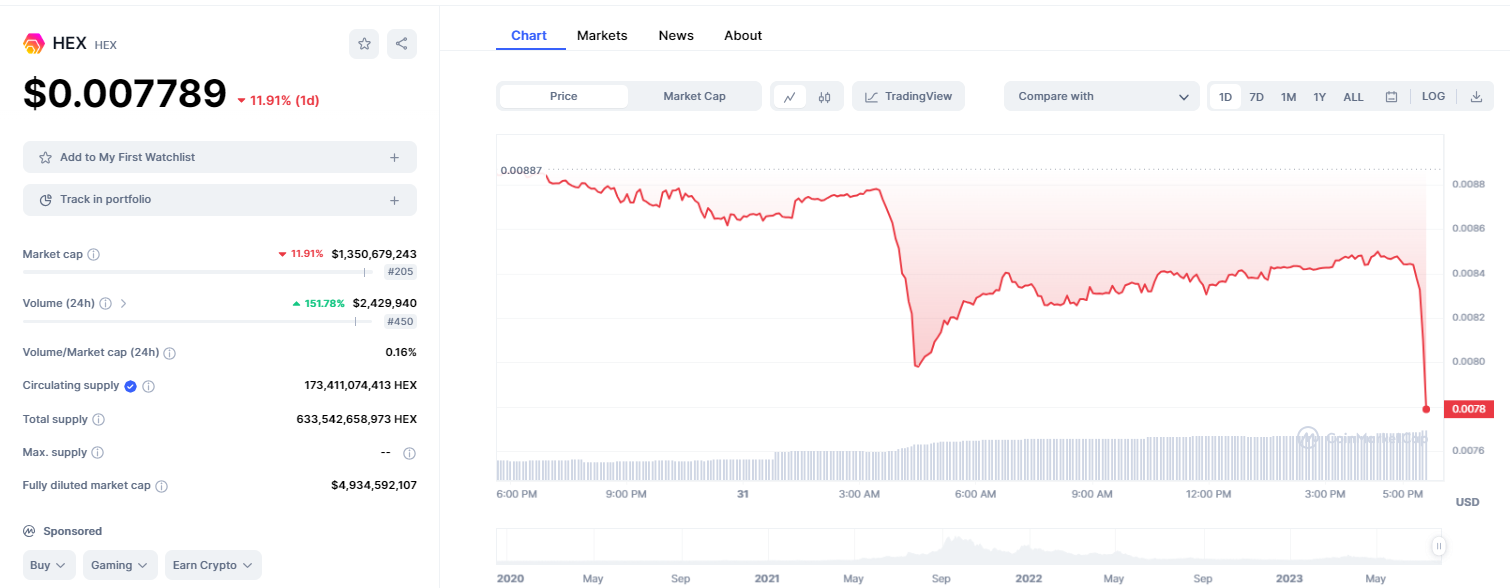The image size is (1510, 588).
Task: Click the share icon next to HEX
Action: click(402, 44)
